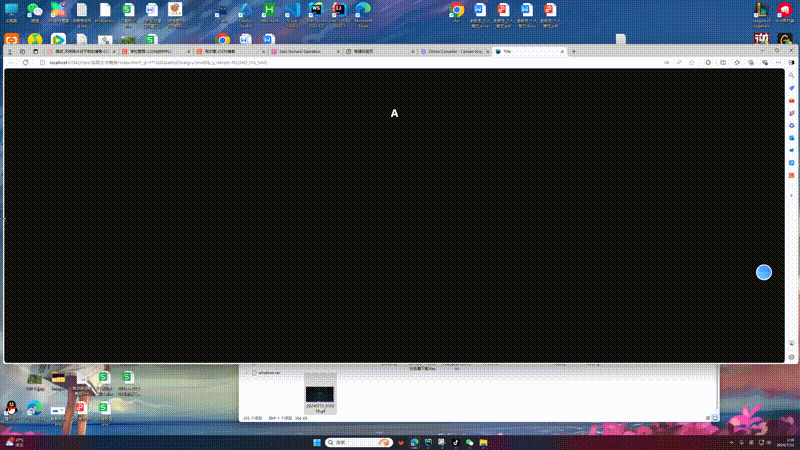Screen dimensions: 800x450
Task: Open This PC desktop icon
Action: tap(11, 12)
